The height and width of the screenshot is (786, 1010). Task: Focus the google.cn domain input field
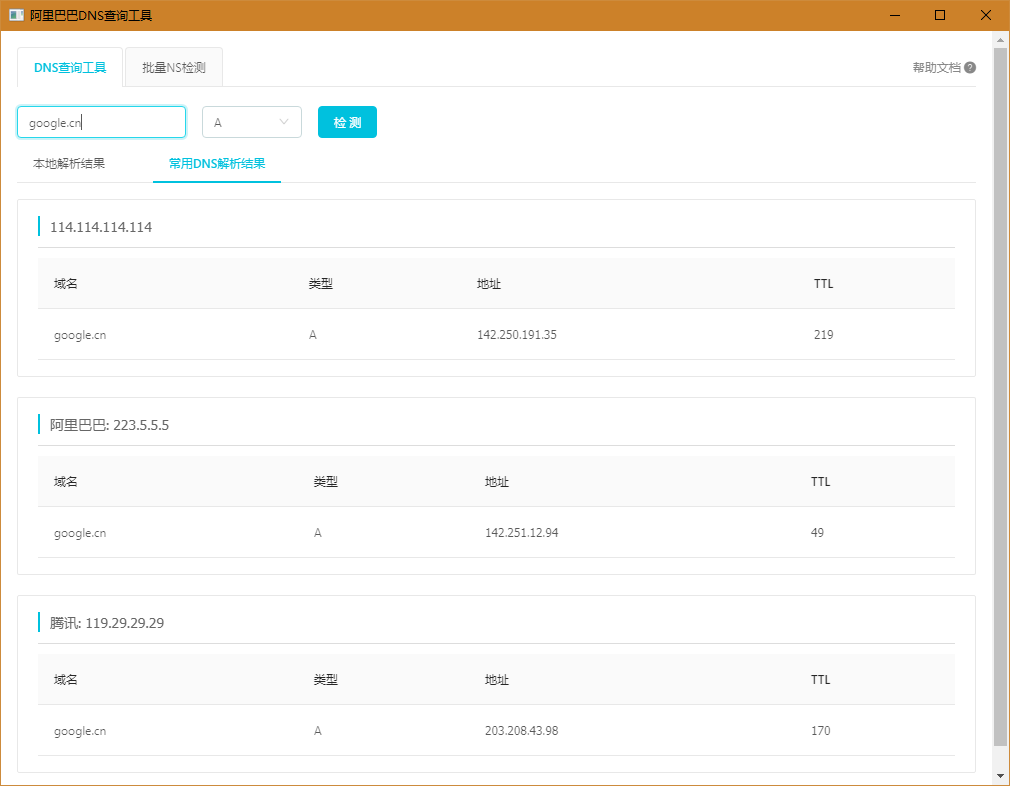[x=101, y=122]
